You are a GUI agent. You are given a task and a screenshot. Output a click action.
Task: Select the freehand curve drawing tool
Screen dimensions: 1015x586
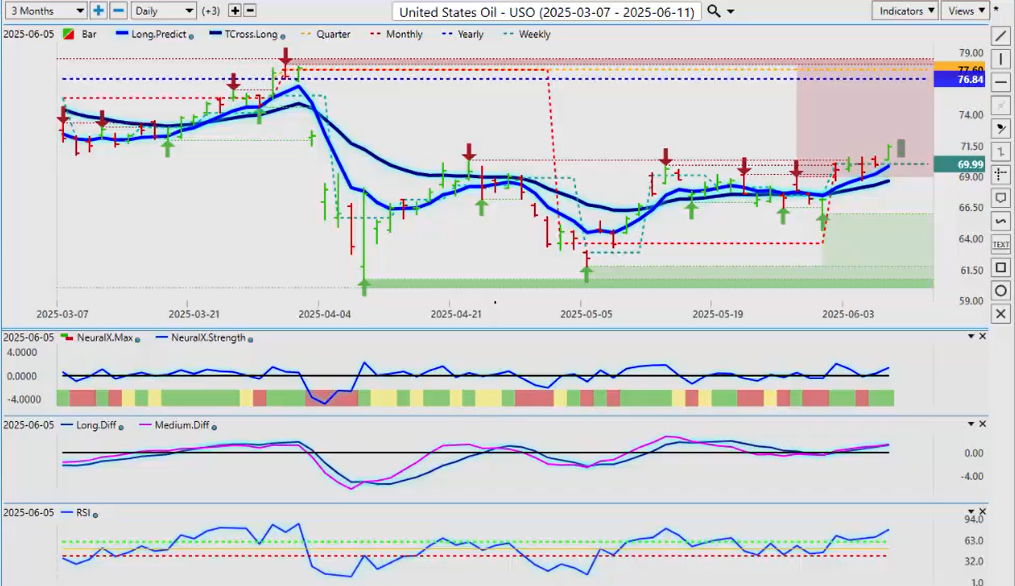pos(1000,221)
